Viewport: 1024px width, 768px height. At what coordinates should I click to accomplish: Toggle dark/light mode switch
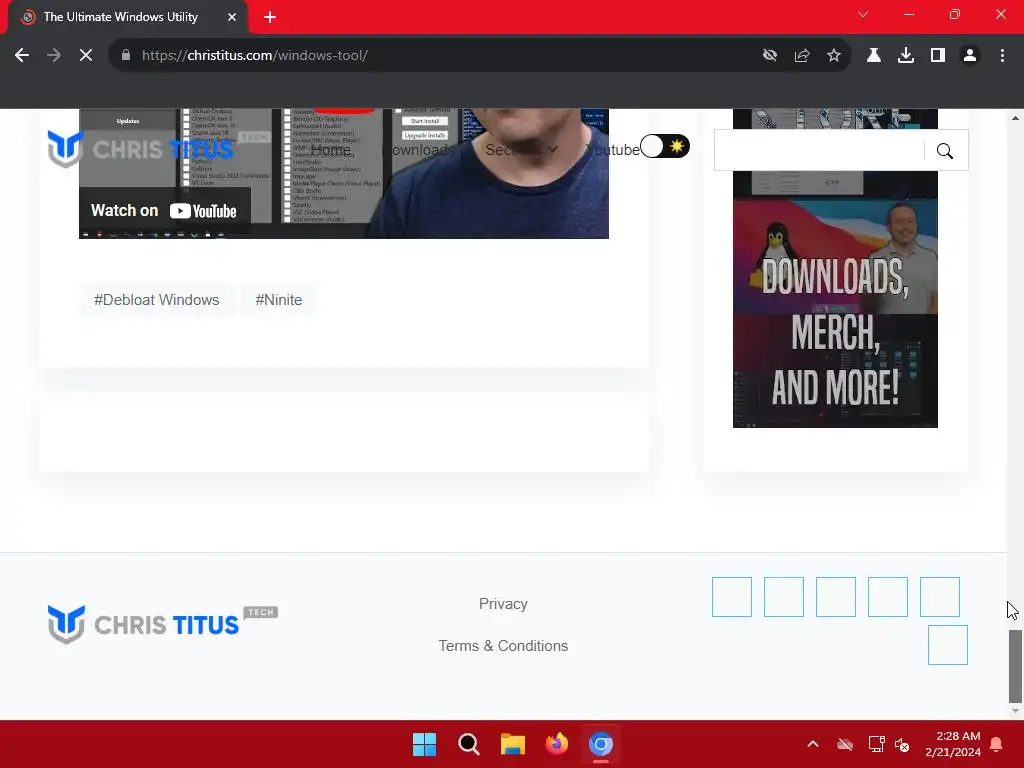coord(665,146)
